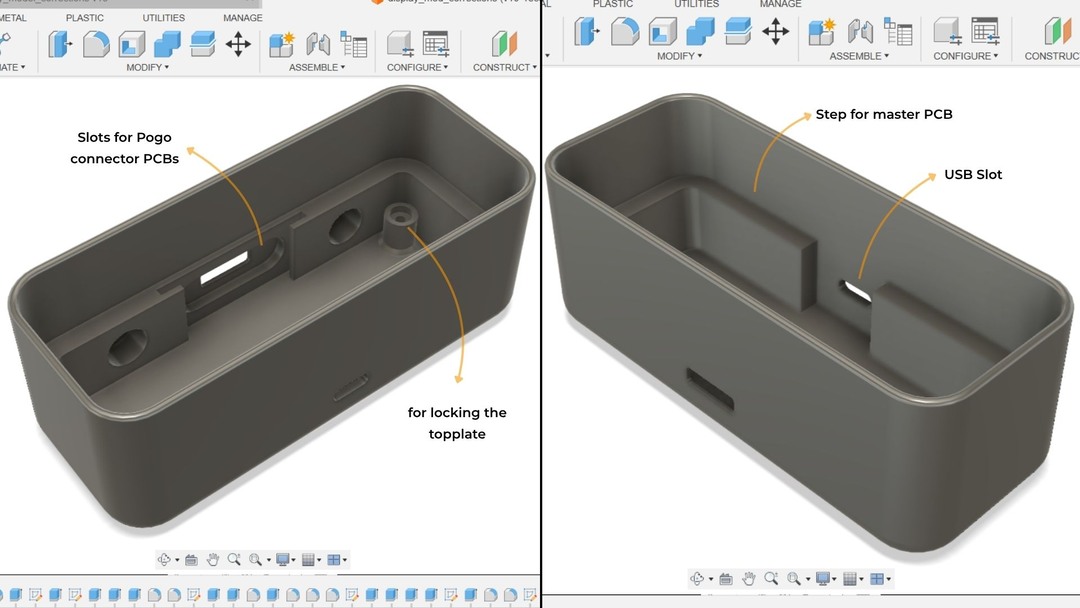Activate Zoom magnifier in right navigation bar

click(x=771, y=578)
